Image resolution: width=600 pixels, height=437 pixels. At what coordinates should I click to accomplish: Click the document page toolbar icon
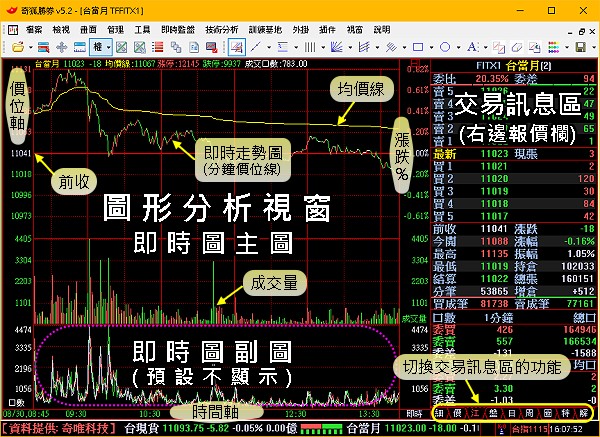click(x=194, y=47)
